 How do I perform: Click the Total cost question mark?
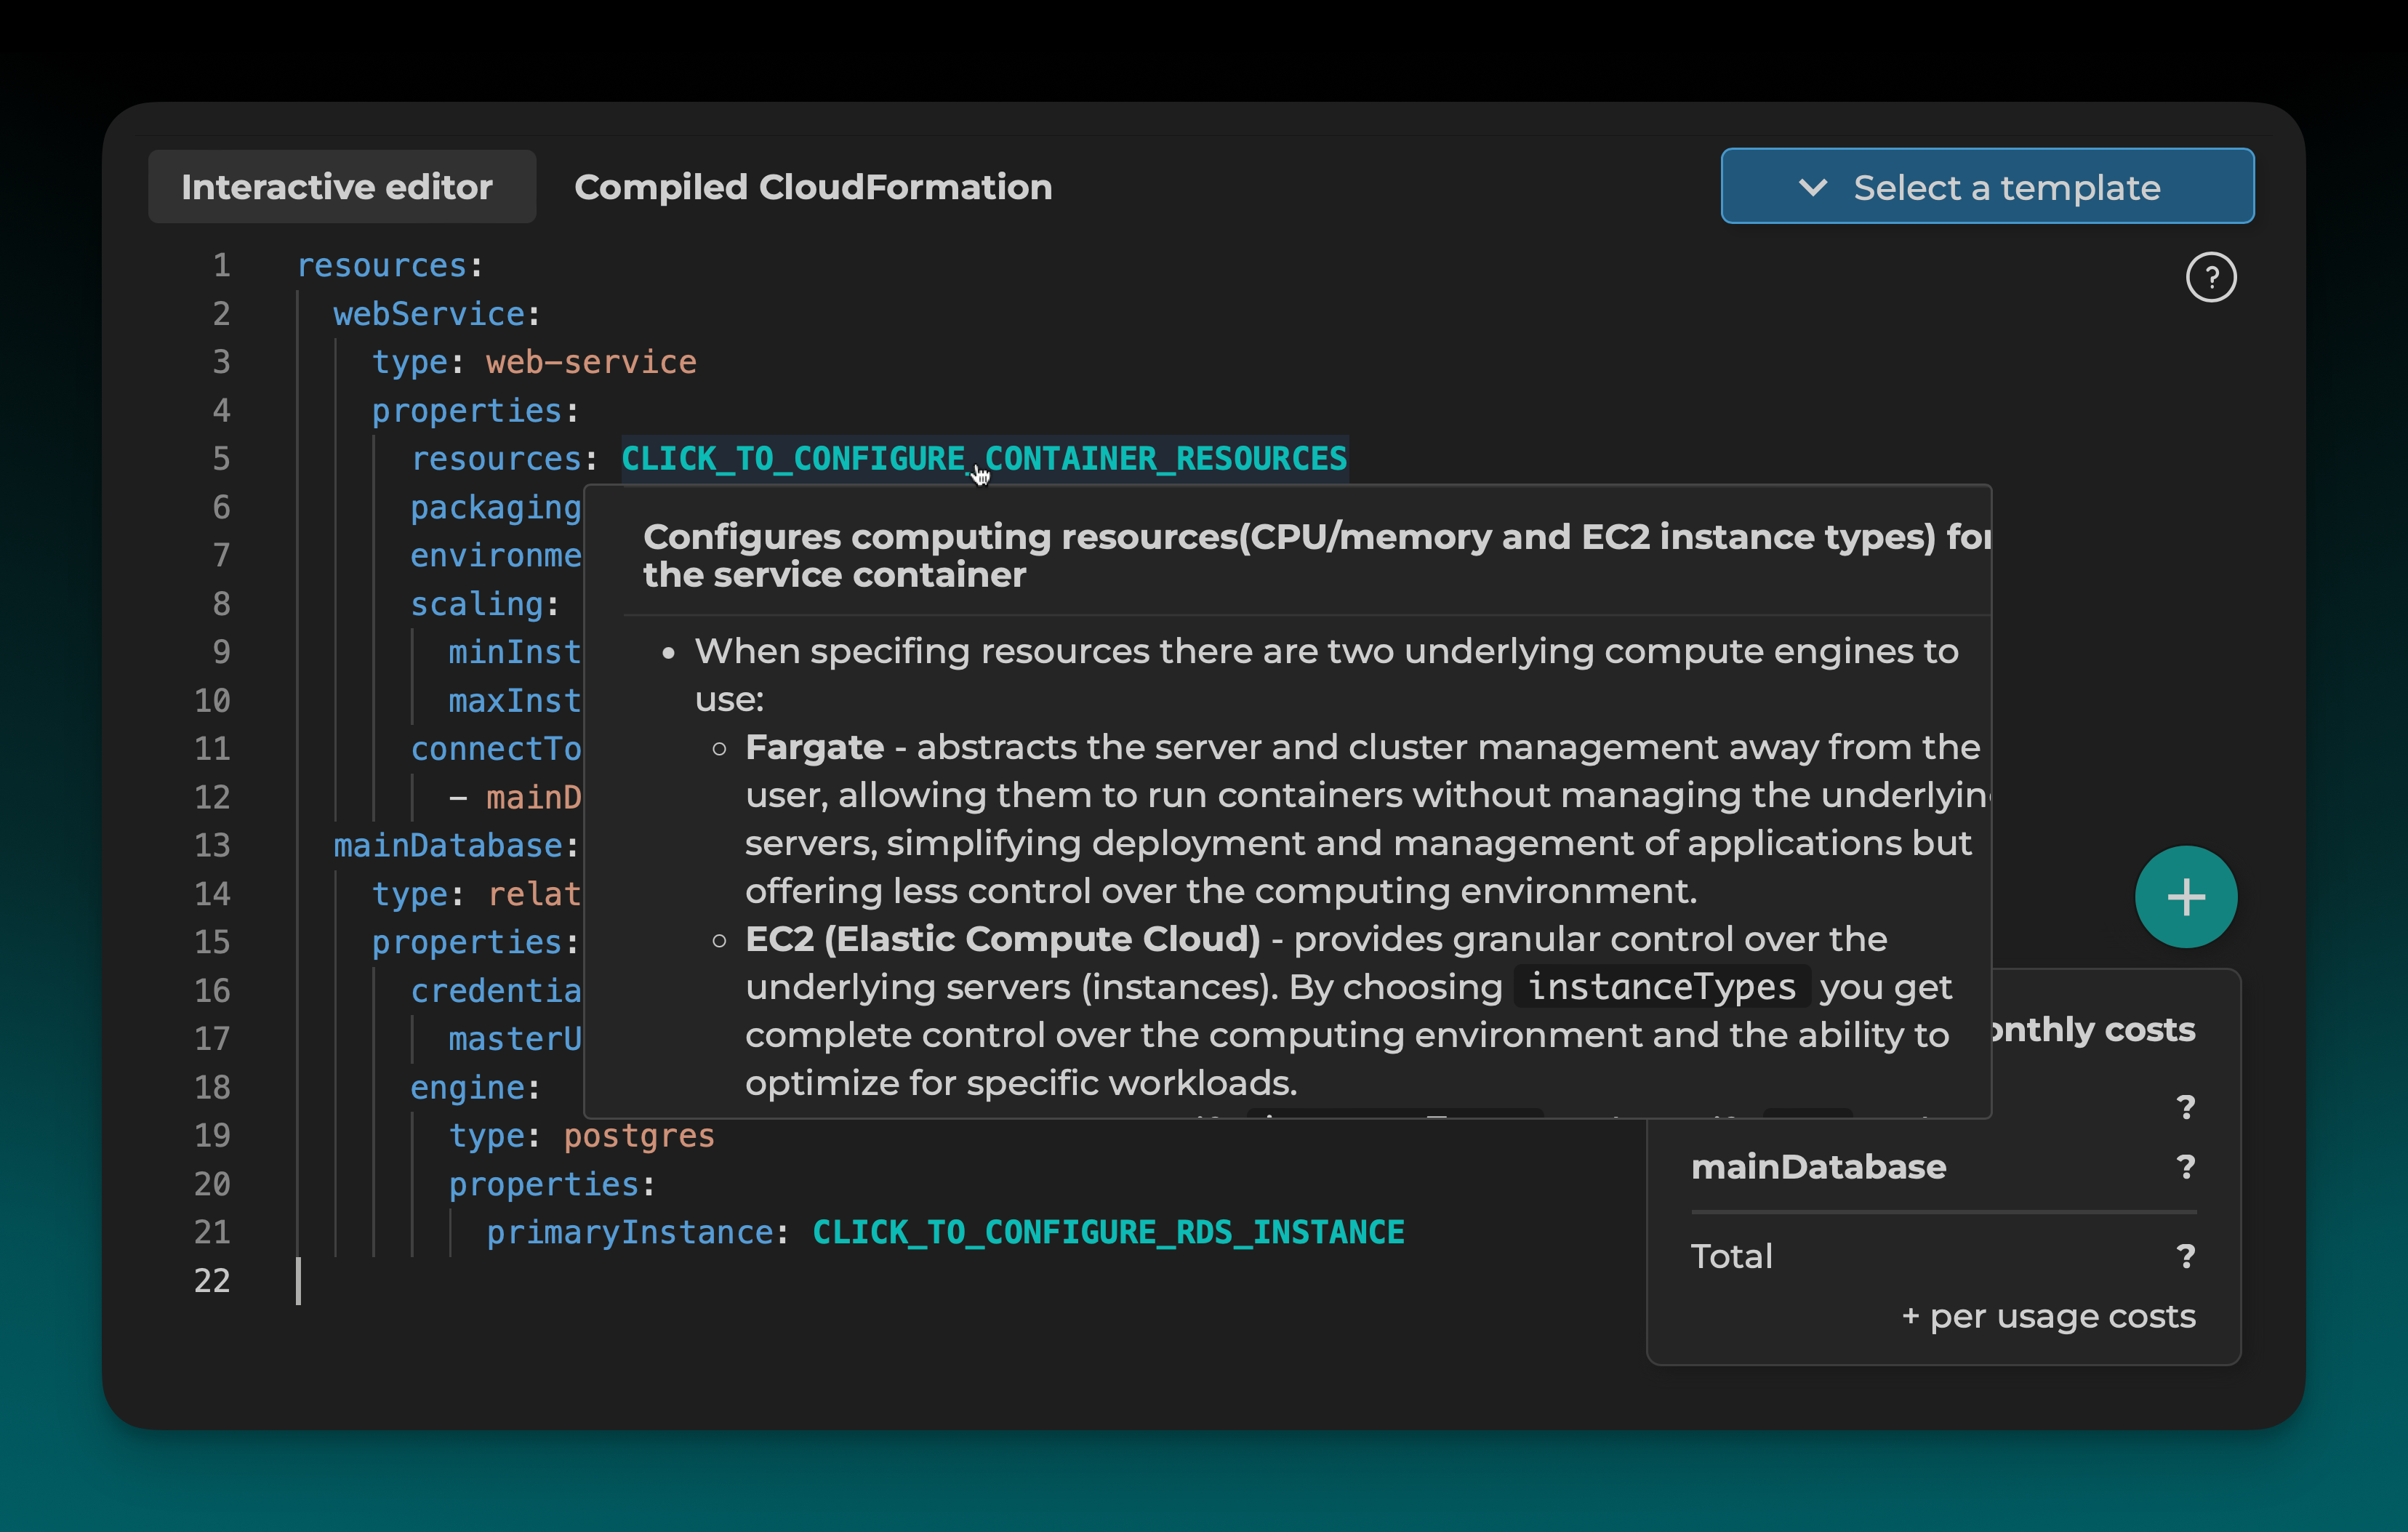pos(2186,1256)
